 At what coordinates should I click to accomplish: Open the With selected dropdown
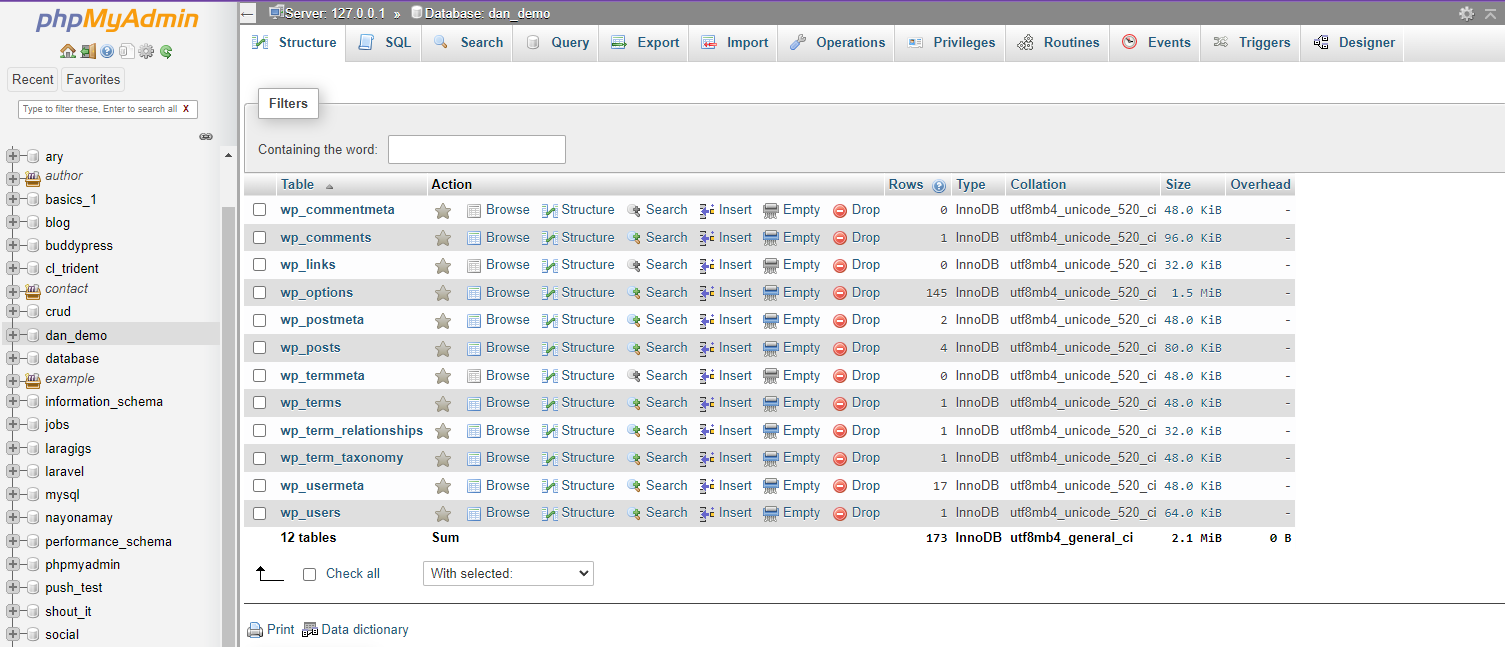pyautogui.click(x=508, y=574)
